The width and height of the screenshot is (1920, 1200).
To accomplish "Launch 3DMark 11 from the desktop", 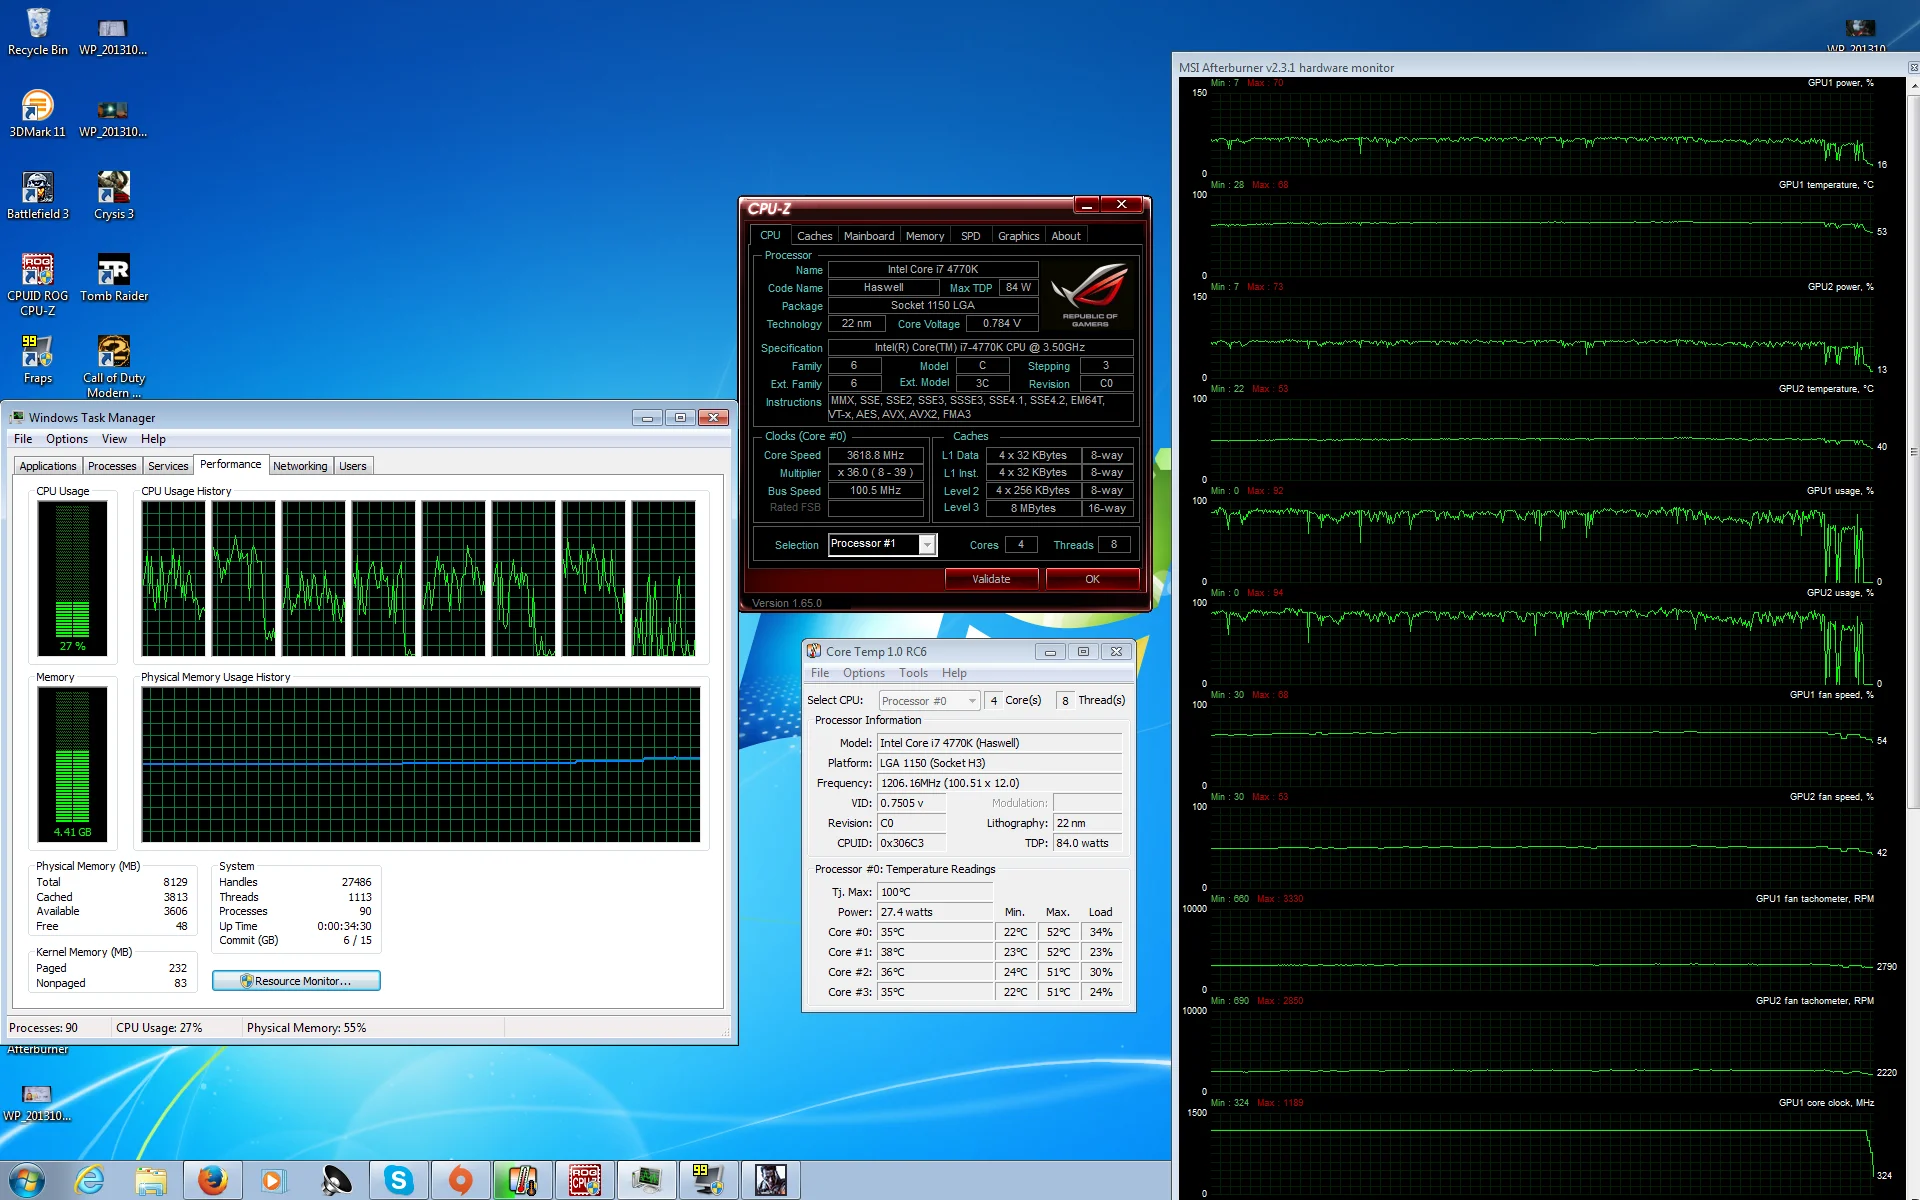I will (x=37, y=114).
